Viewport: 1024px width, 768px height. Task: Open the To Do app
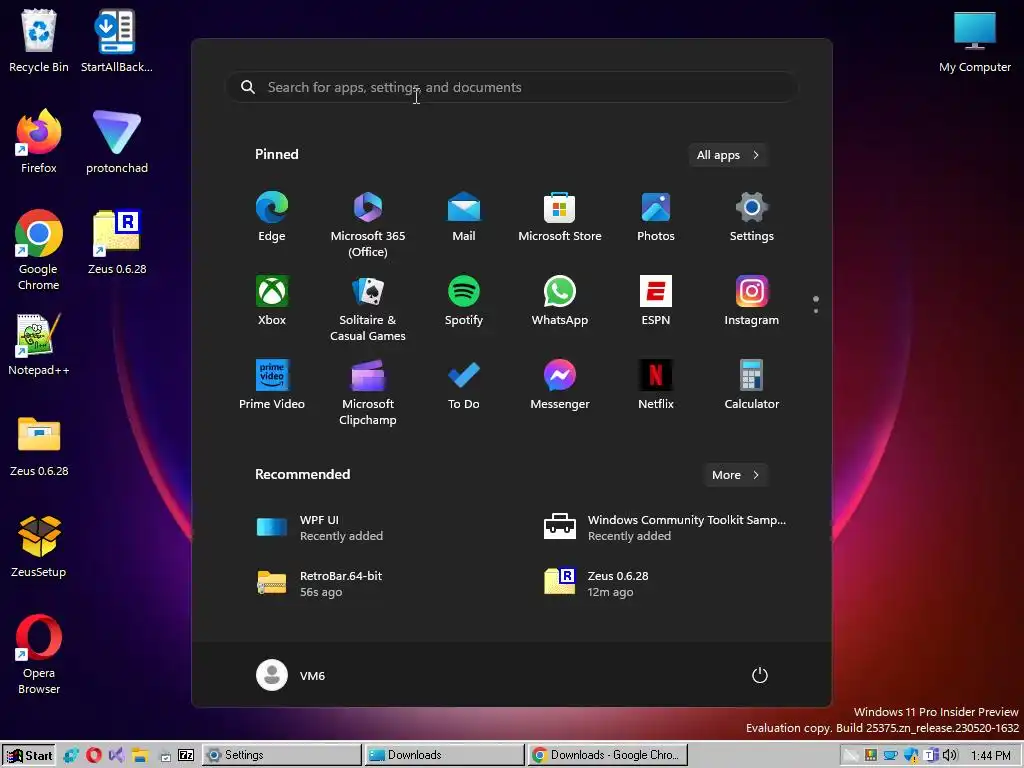point(464,385)
